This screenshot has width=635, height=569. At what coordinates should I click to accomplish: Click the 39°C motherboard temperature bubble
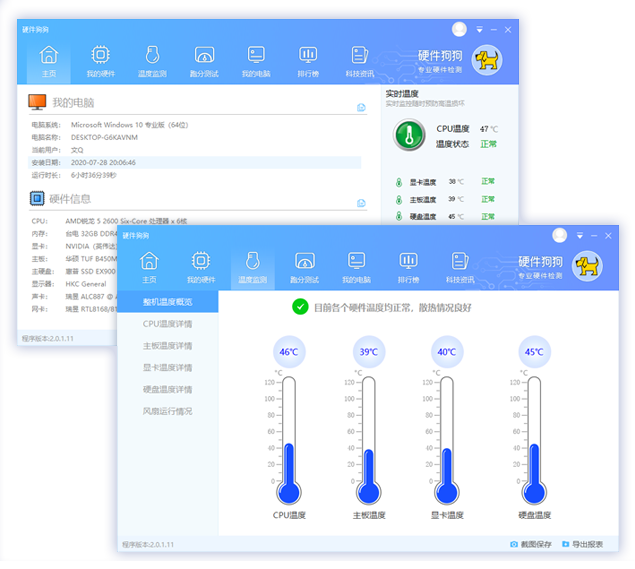click(369, 352)
